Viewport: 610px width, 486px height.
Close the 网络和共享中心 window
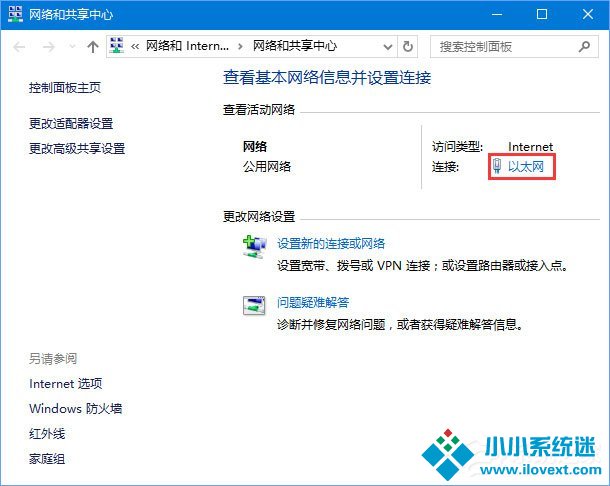[x=588, y=14]
